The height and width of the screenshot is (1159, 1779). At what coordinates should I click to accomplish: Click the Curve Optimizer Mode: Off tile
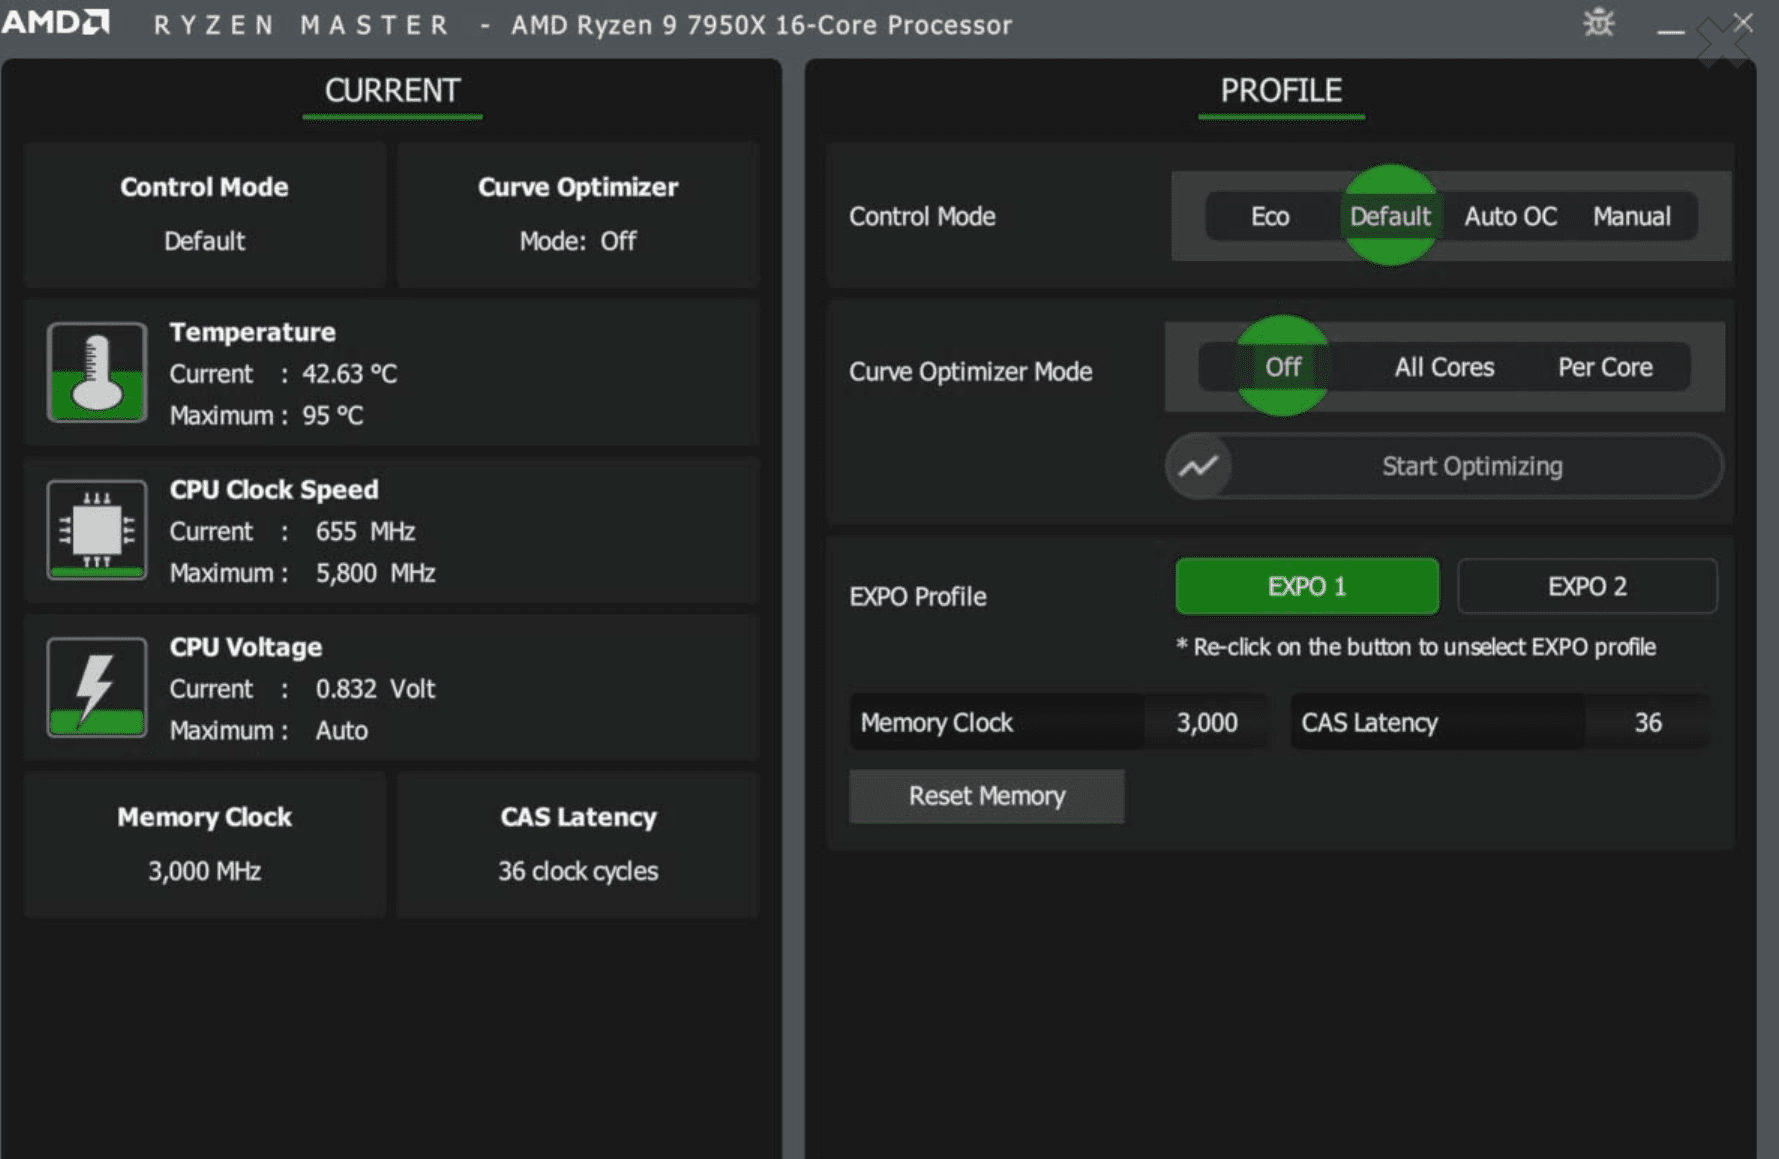coord(578,214)
